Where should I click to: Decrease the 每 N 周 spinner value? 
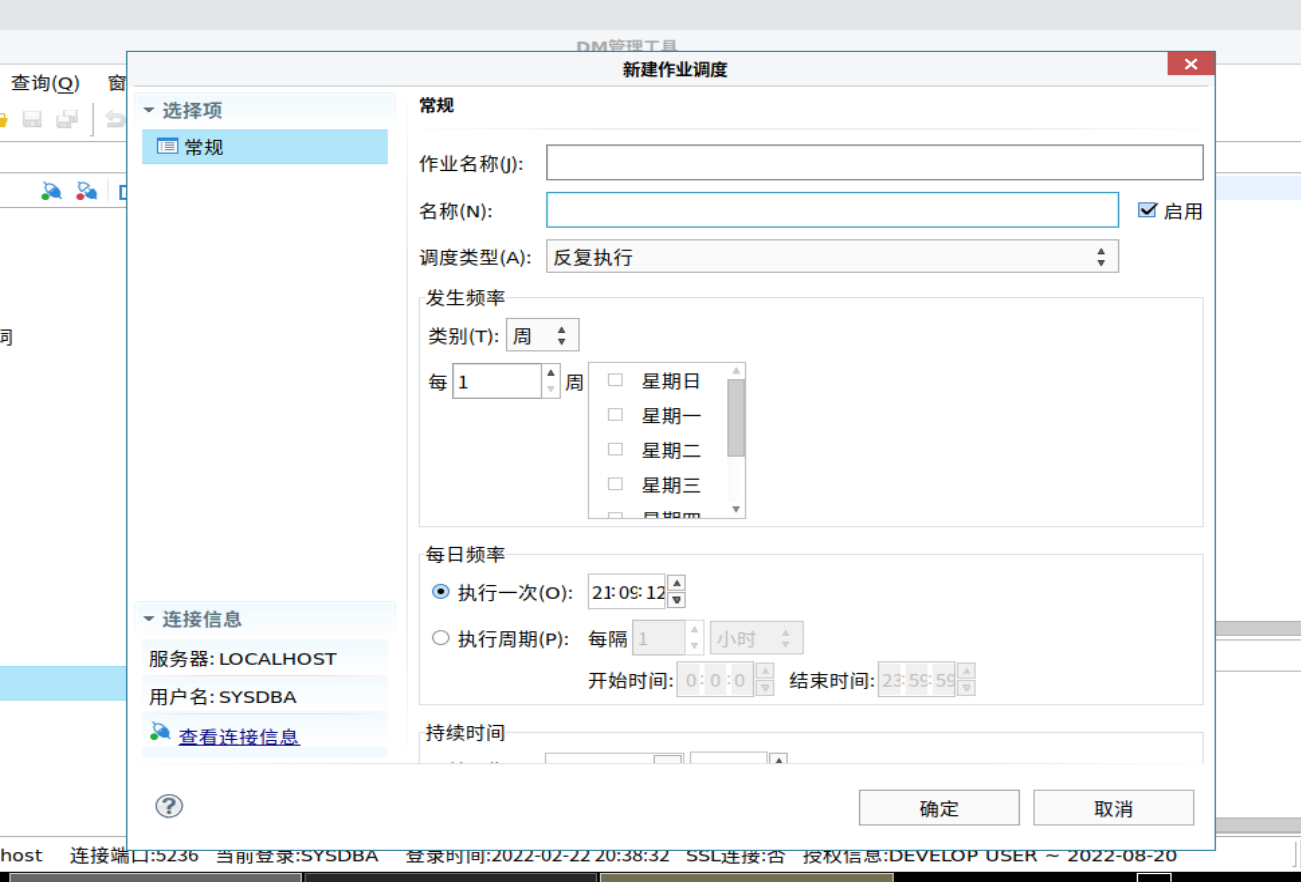[x=551, y=390]
